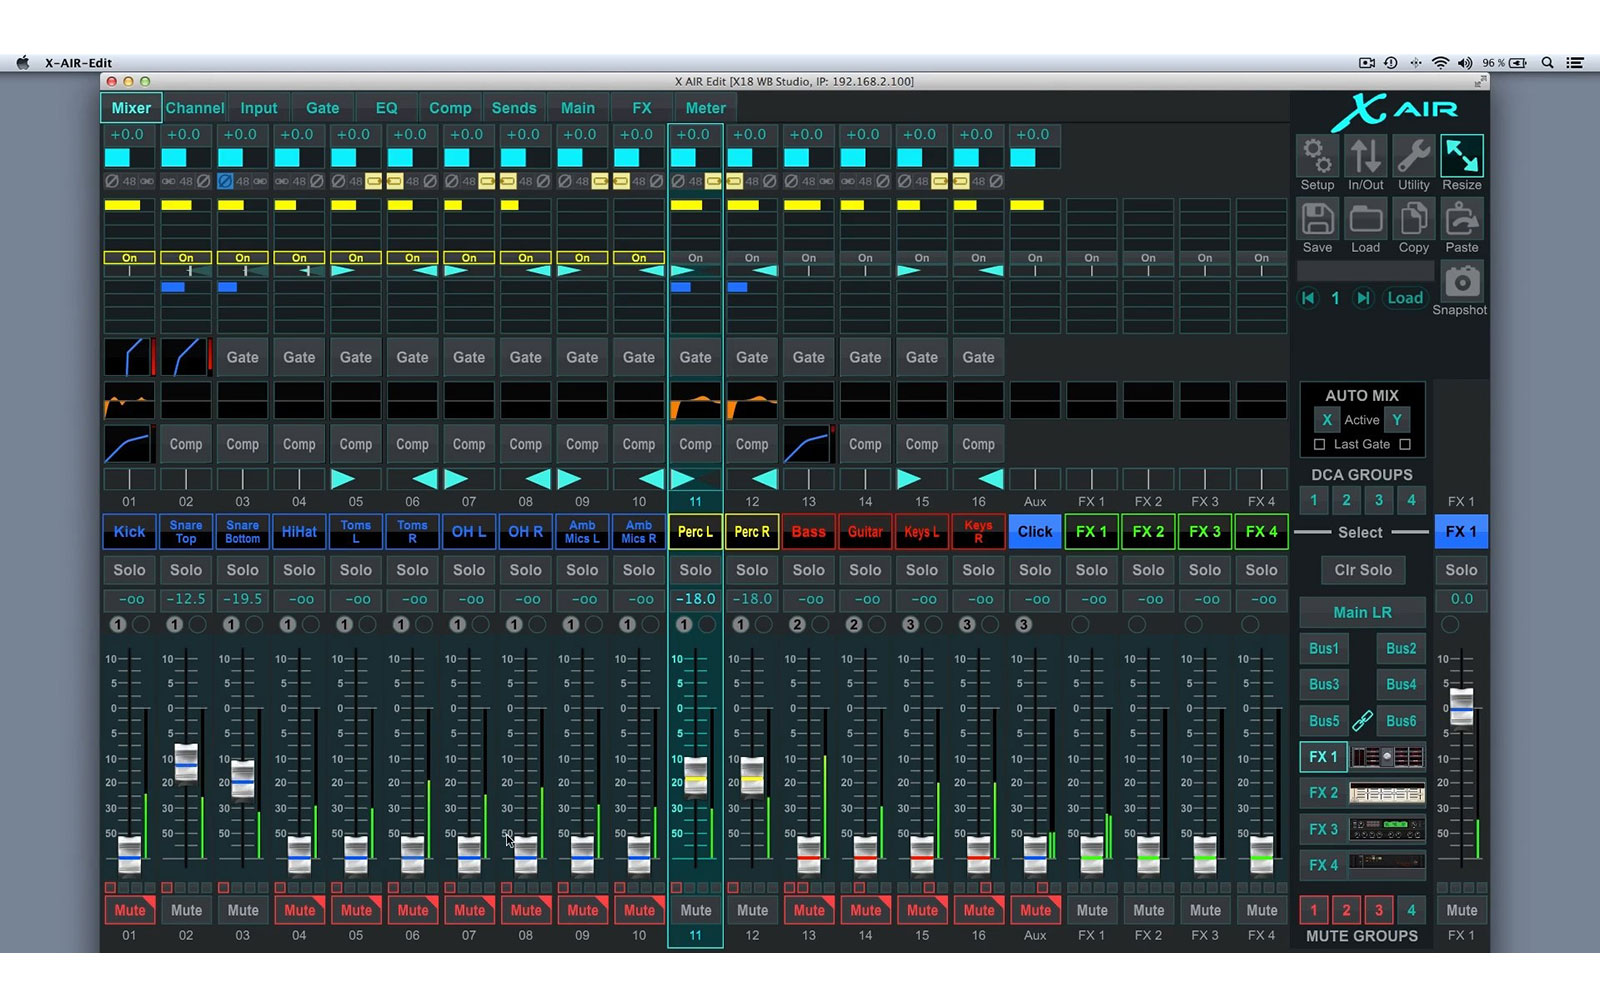This screenshot has height=1007, width=1600.
Task: Open the FX 1 effect rack thumbnail
Action: pos(1387,757)
